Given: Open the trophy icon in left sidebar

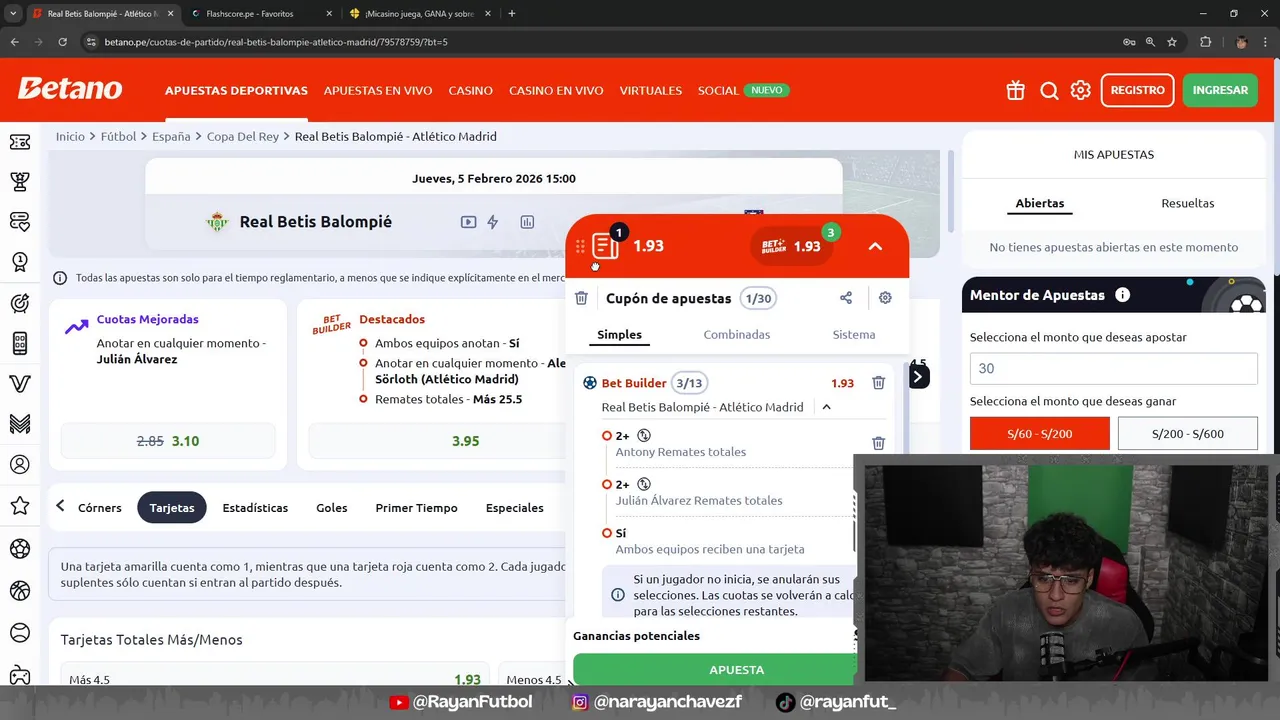Looking at the screenshot, I should pos(20,182).
